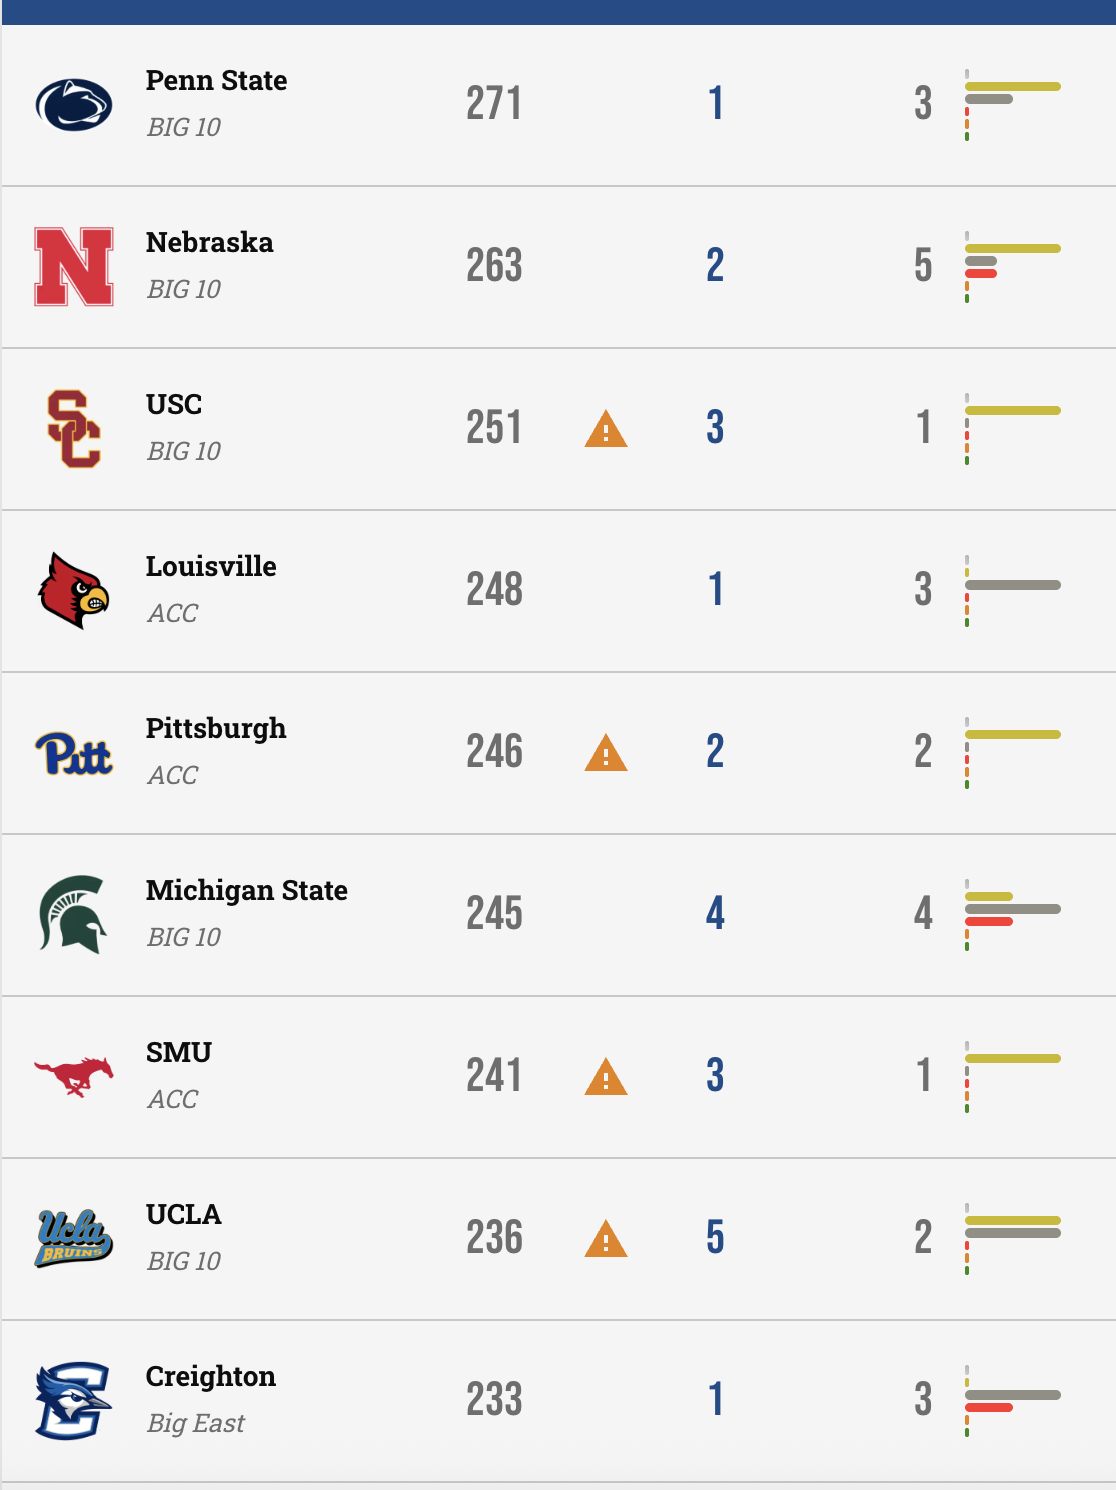
Task: Click the bar chart sparkline on Nebraska's row
Action: click(1010, 265)
